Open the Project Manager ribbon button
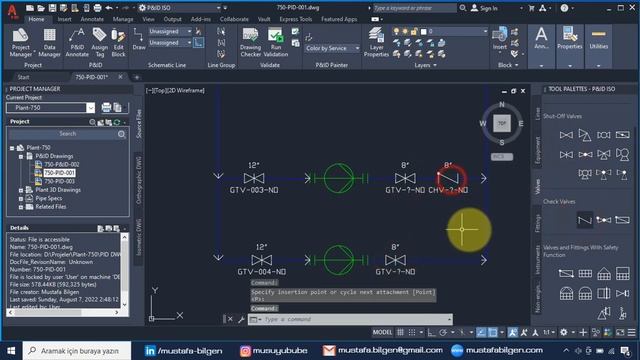The height and width of the screenshot is (360, 640). (x=20, y=42)
